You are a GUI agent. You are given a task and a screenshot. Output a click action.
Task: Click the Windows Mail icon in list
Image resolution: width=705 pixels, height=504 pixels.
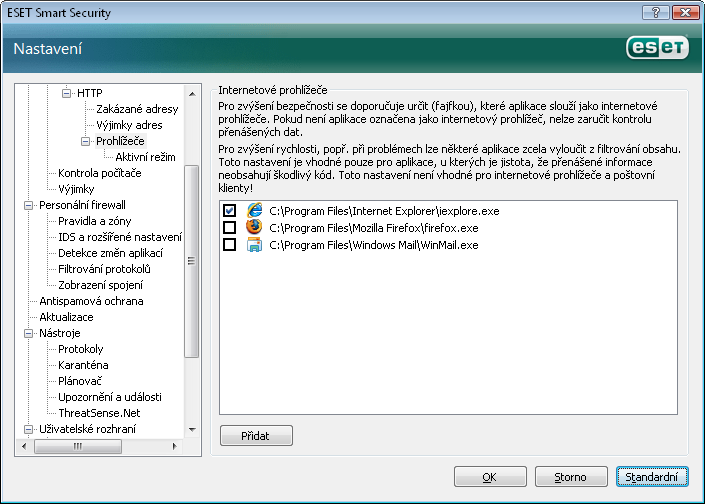click(254, 245)
